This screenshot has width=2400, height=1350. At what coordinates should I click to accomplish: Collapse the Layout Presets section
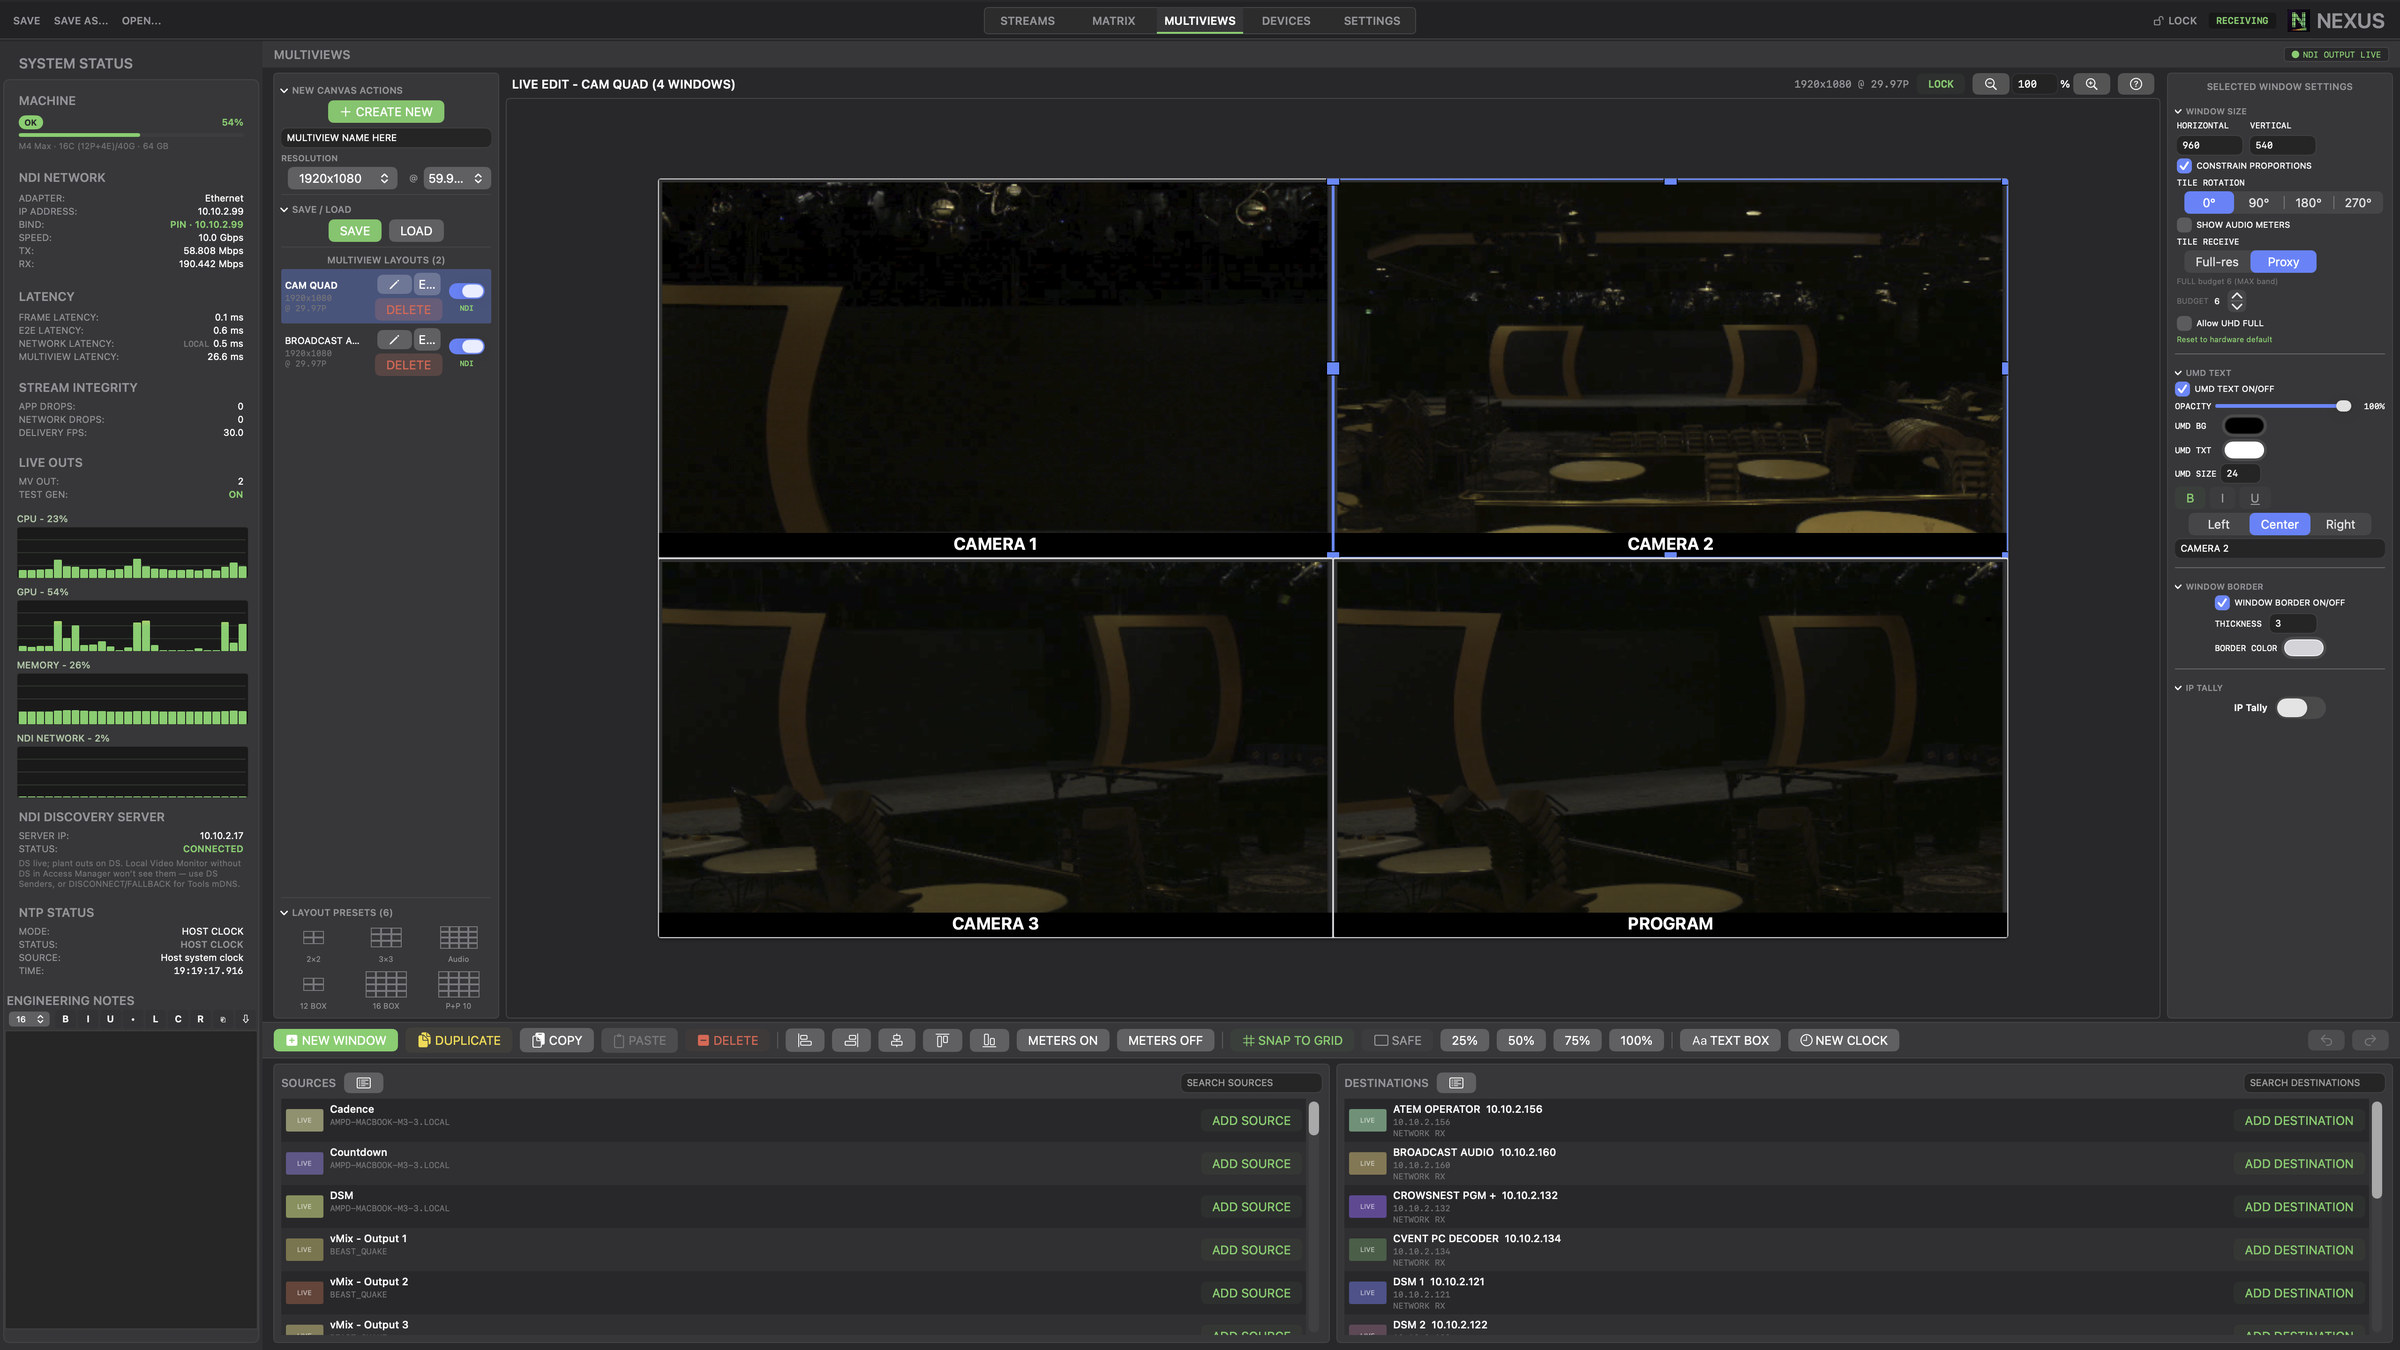[284, 913]
